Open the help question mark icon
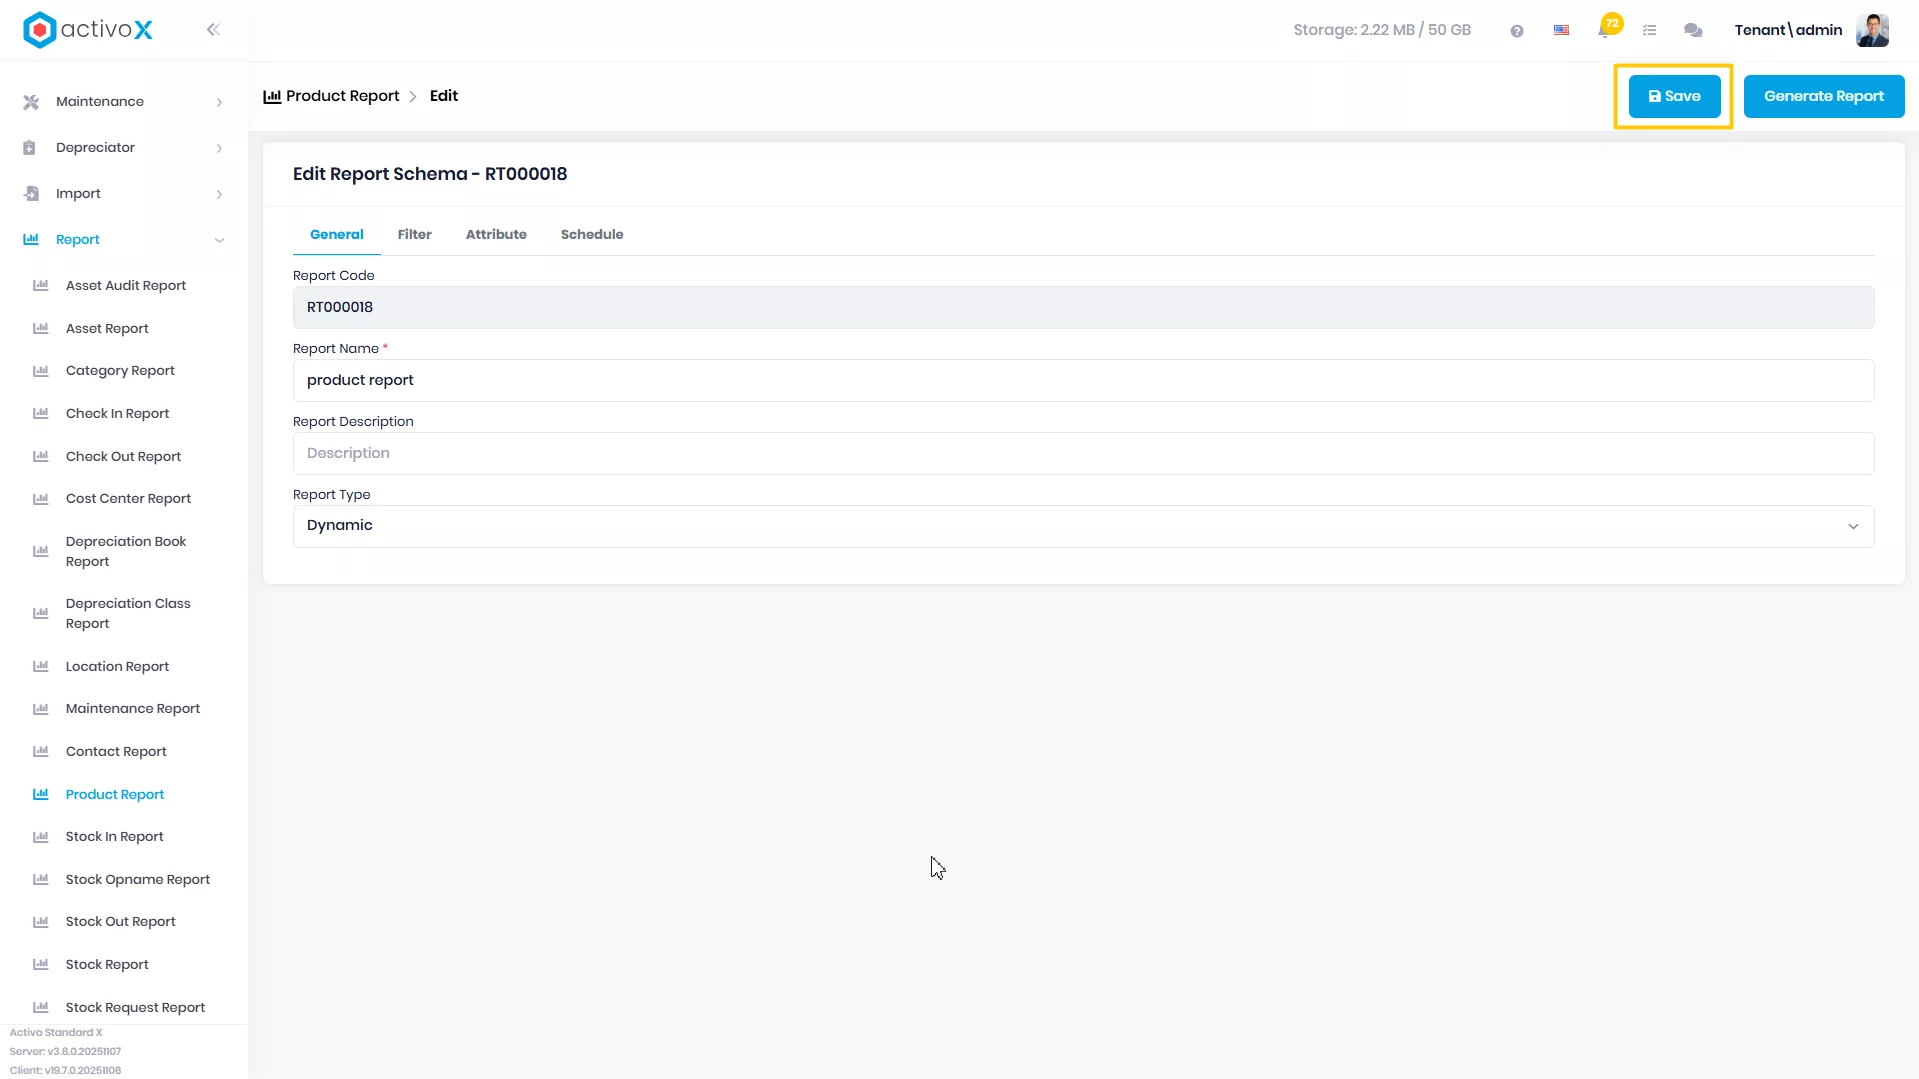Image resolution: width=1919 pixels, height=1079 pixels. [x=1517, y=31]
